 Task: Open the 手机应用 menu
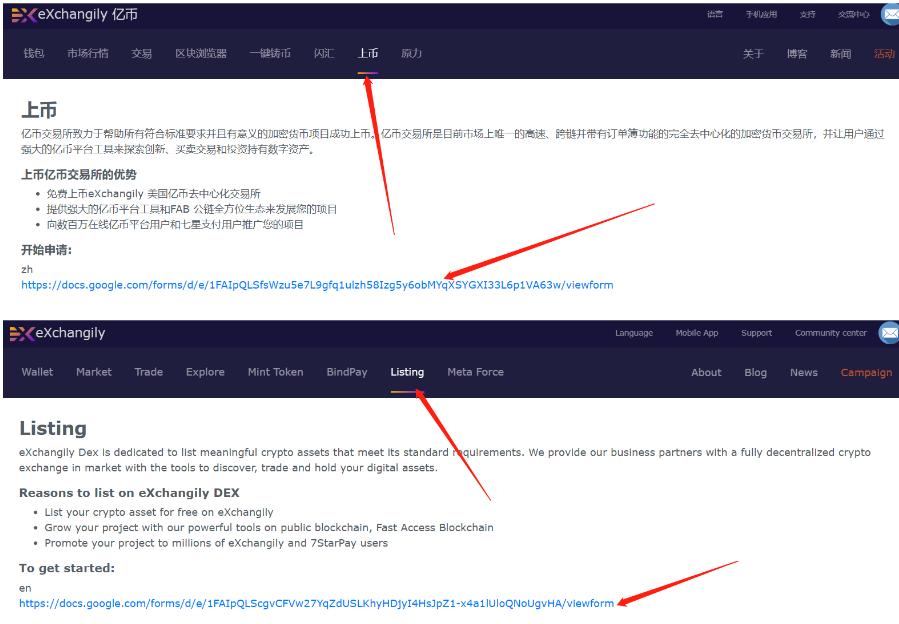[x=761, y=14]
